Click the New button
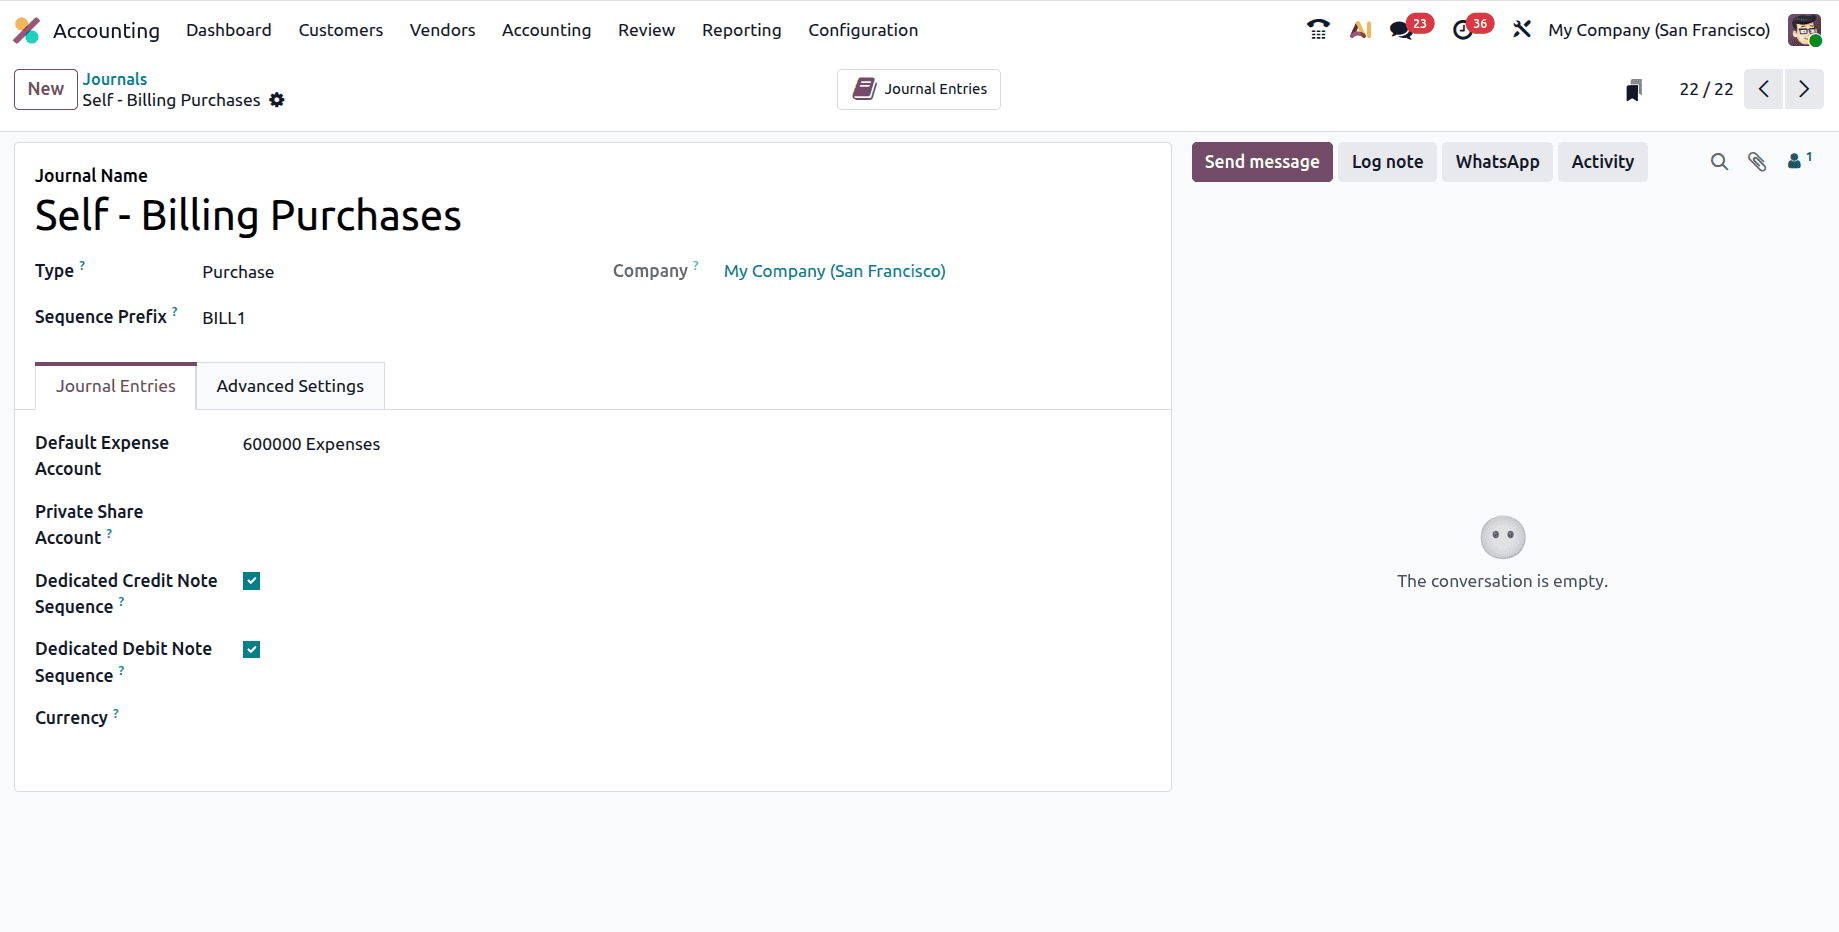This screenshot has height=932, width=1839. [x=46, y=89]
